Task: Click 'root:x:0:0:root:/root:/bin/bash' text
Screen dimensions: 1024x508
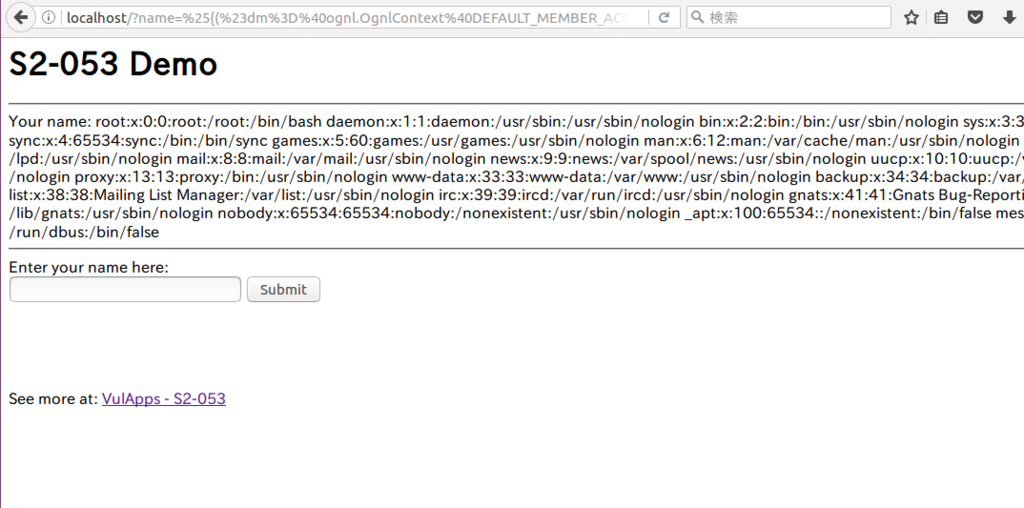Action: tap(209, 121)
